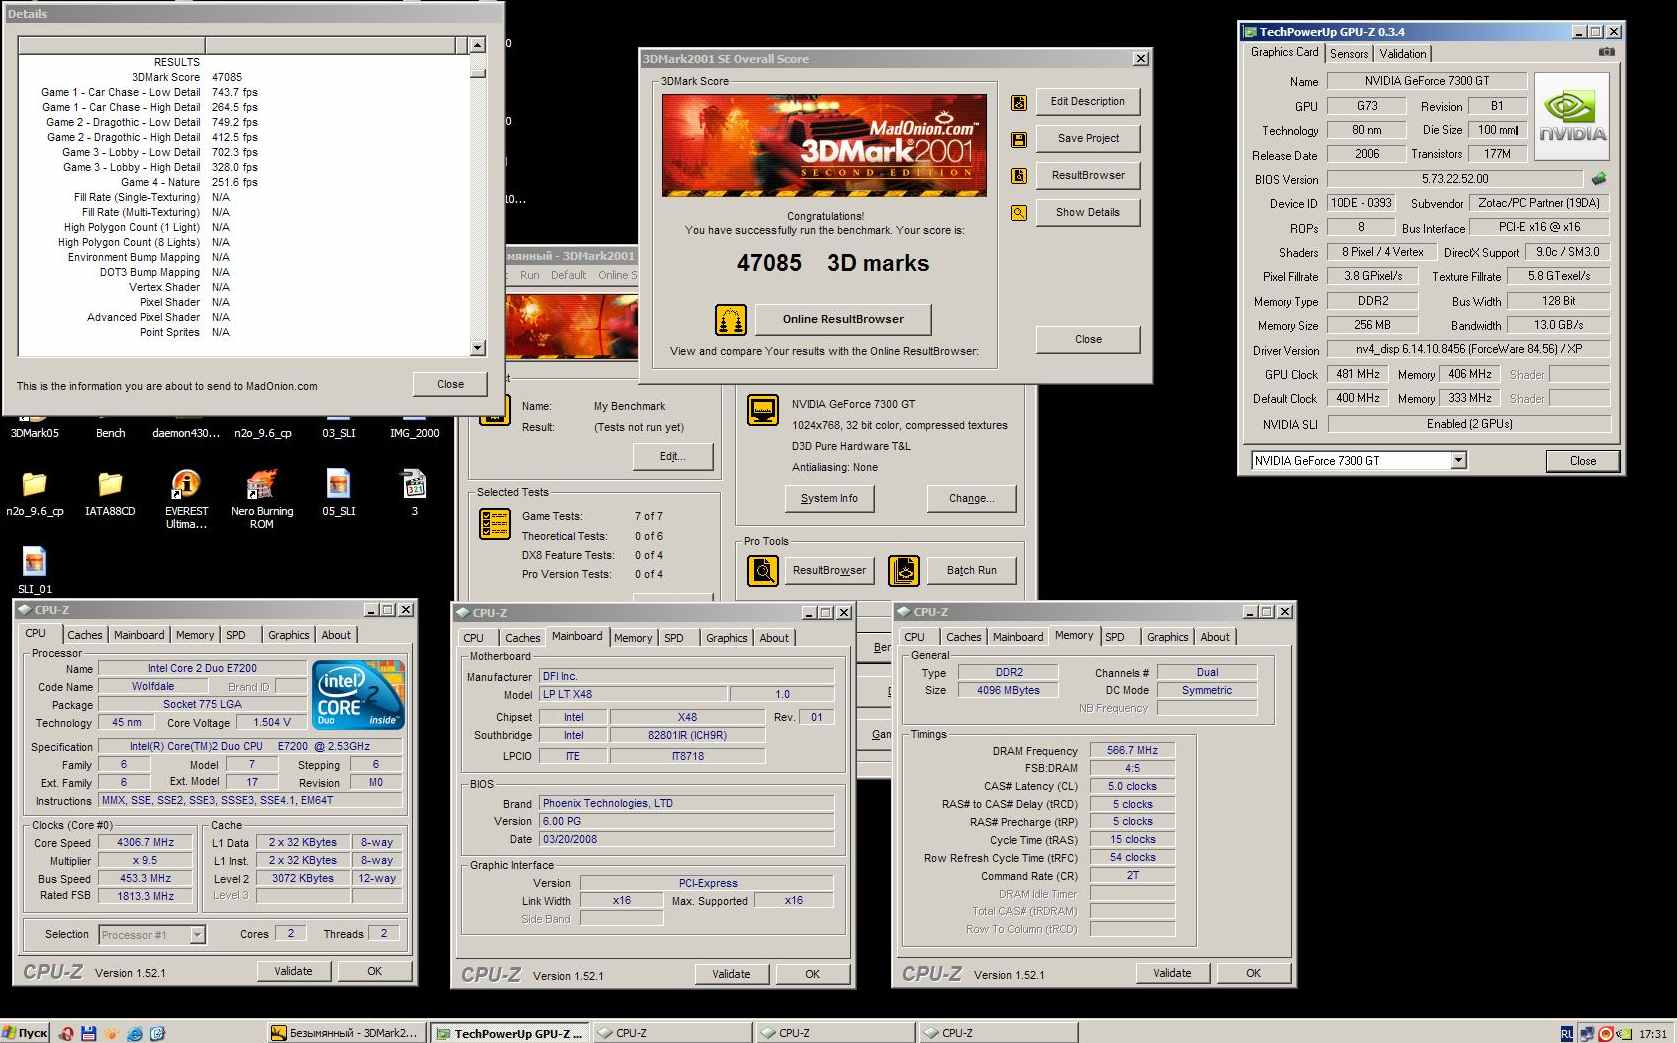Click the Batch Run button
Viewport: 1677px width, 1043px height.
tap(972, 571)
